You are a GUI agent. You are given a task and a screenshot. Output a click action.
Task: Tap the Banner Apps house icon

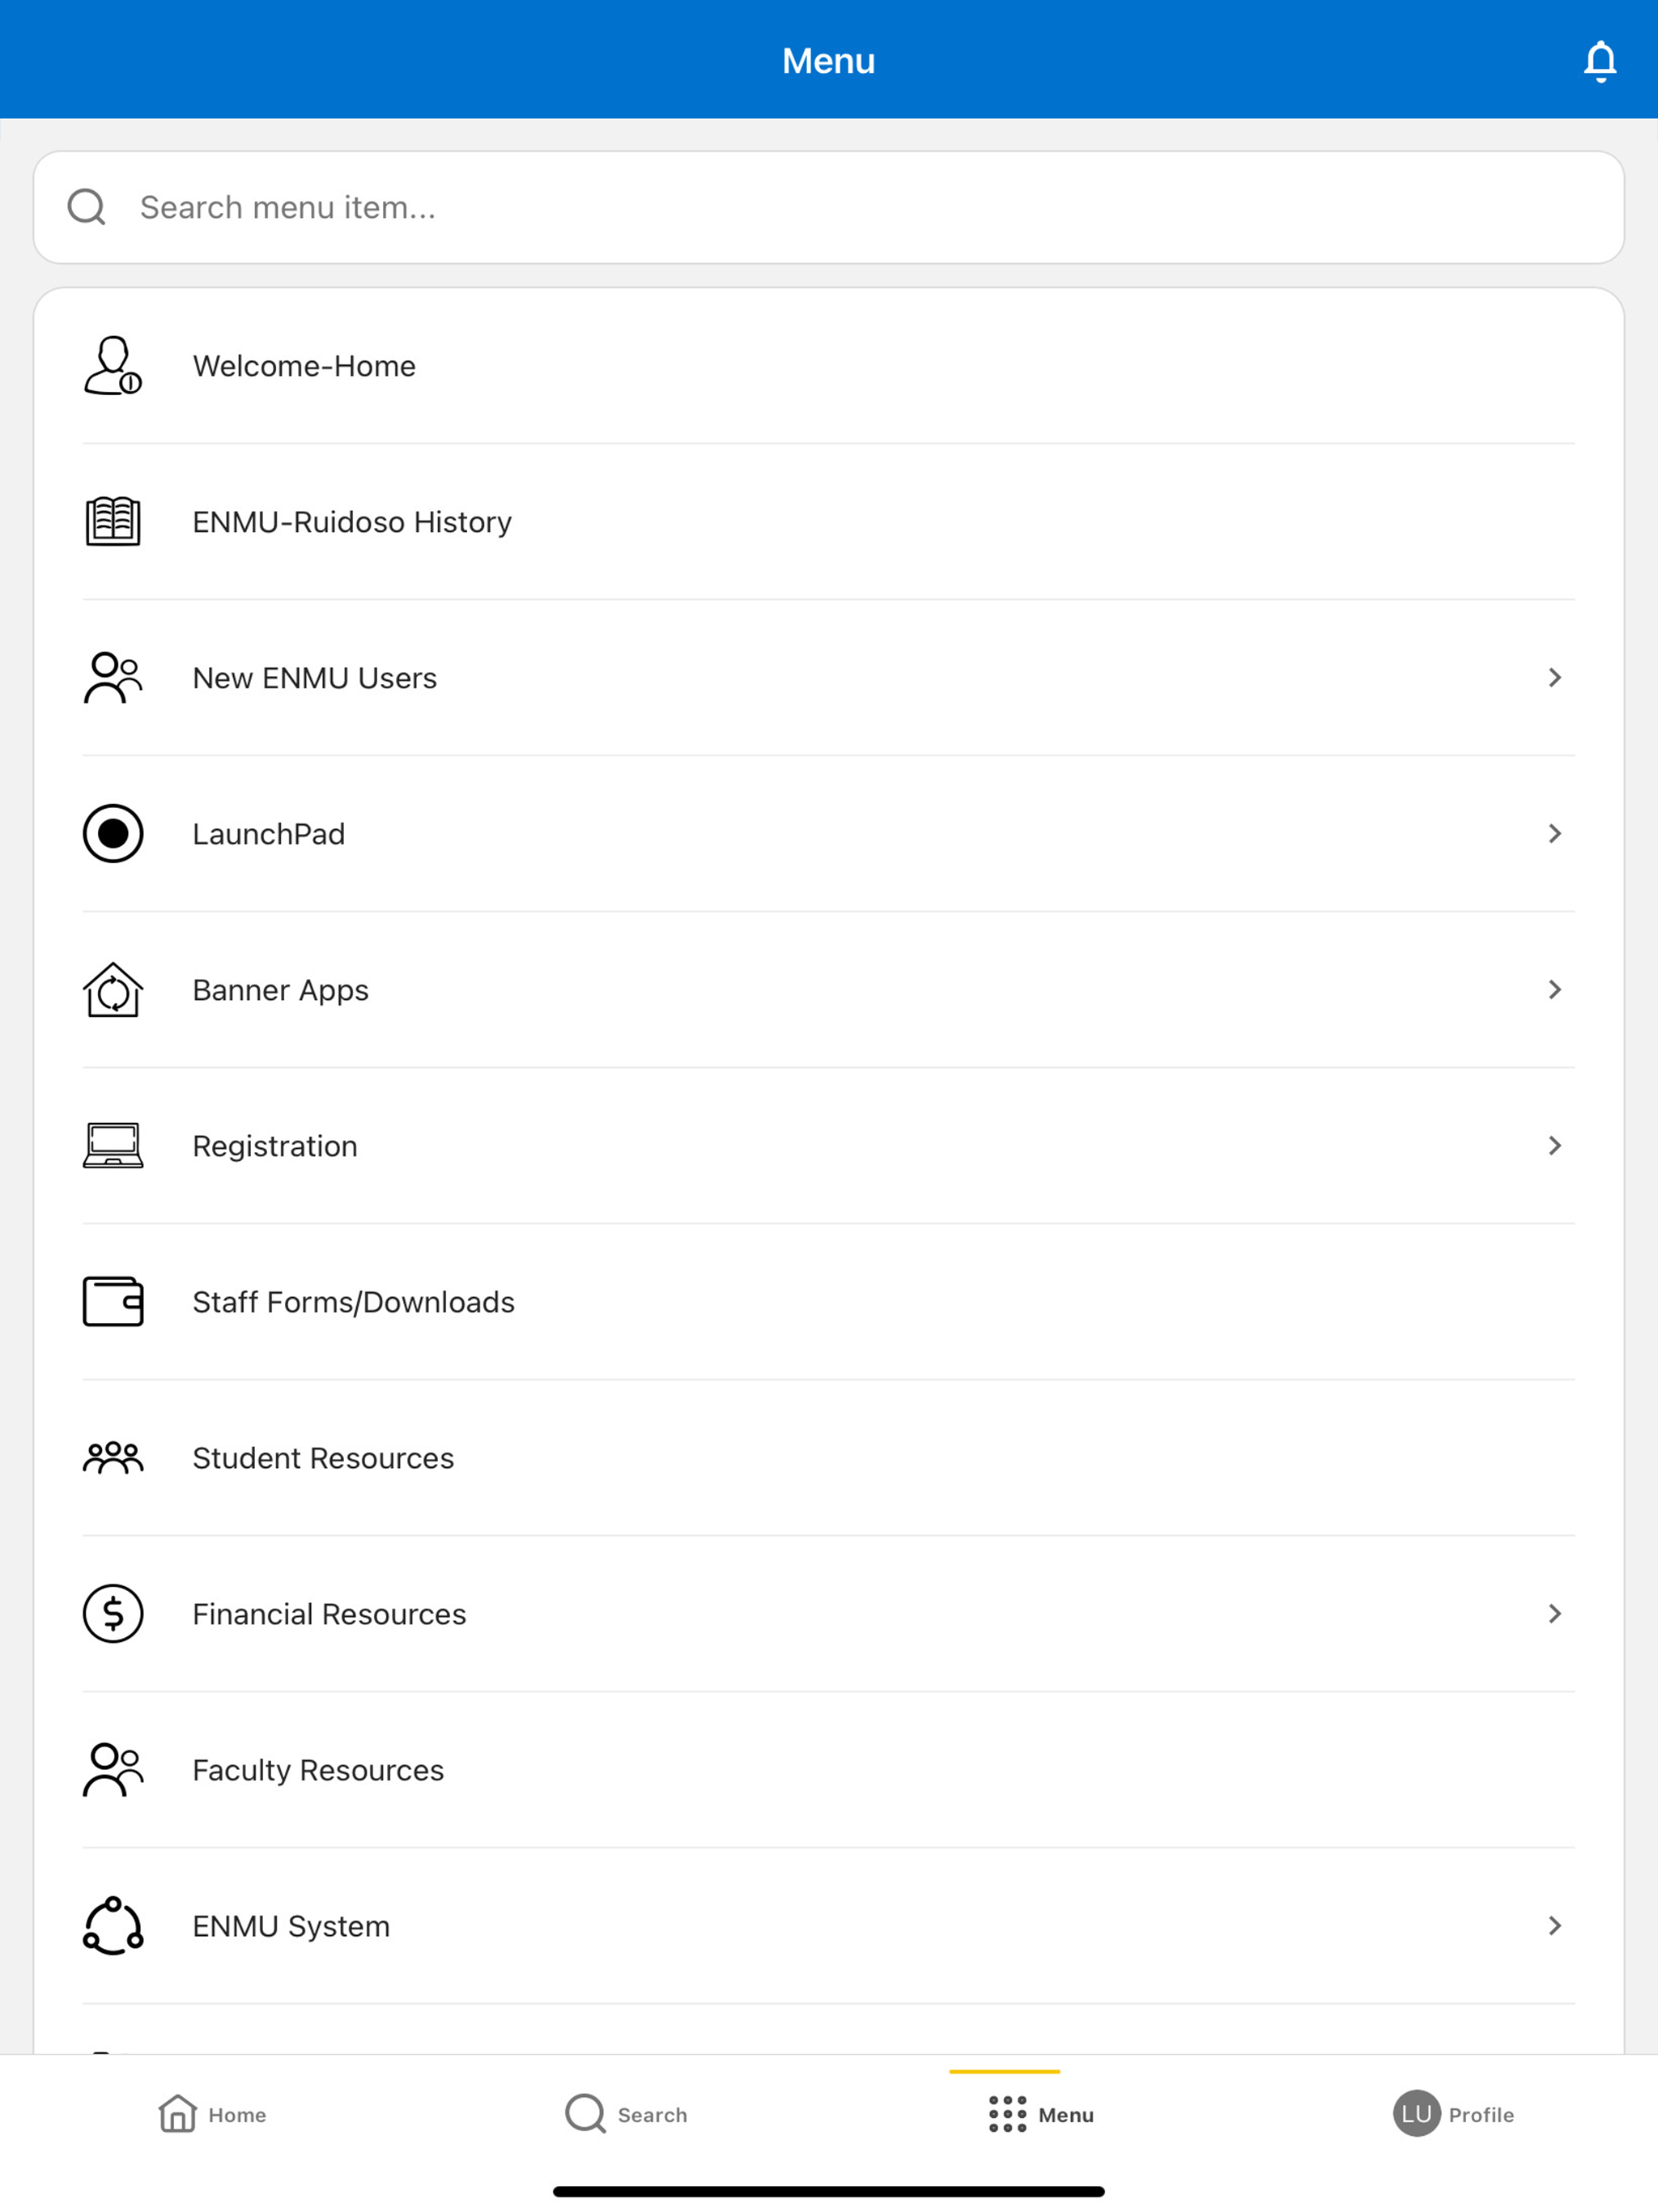coord(113,989)
